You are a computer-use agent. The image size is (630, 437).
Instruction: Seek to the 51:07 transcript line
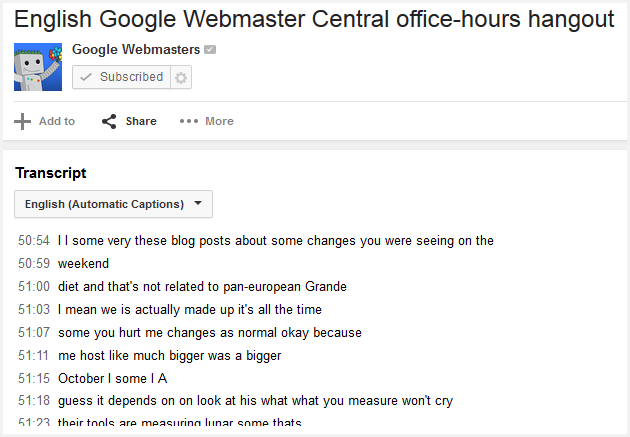click(209, 333)
